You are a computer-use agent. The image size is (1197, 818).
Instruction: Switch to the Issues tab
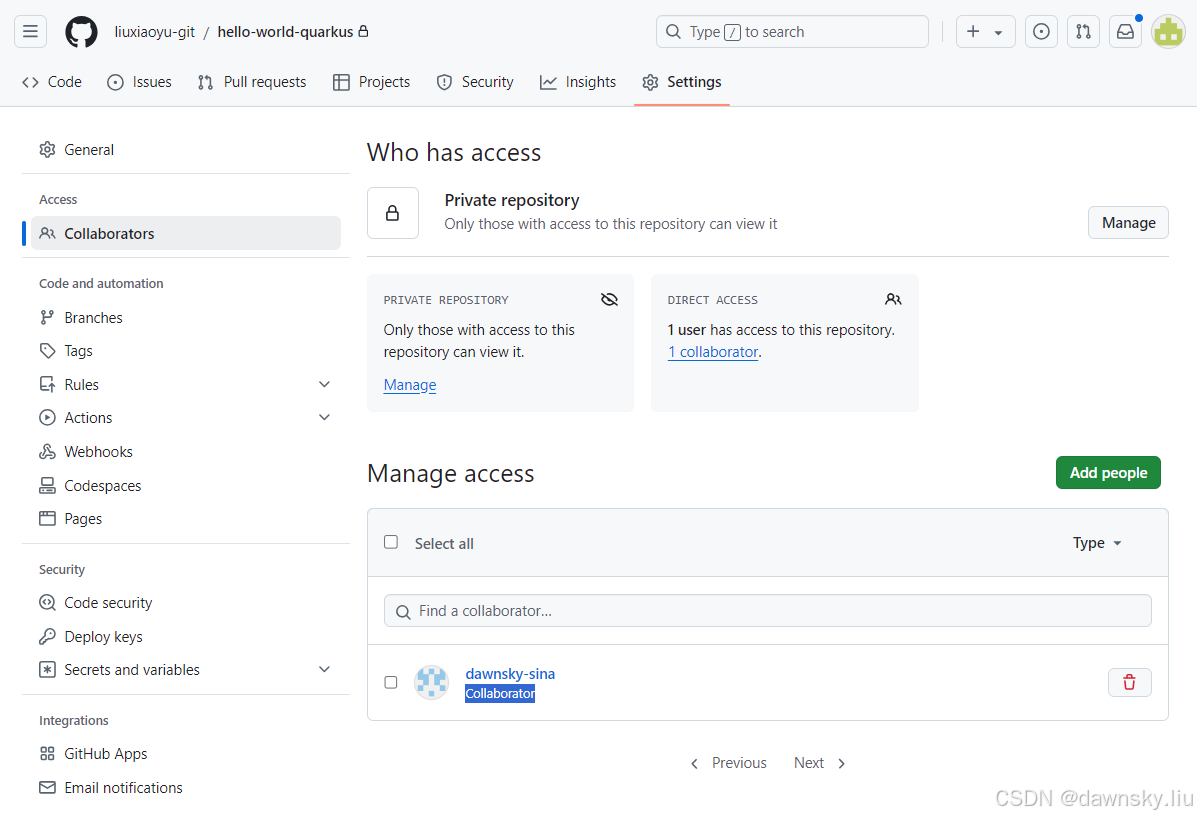(139, 82)
